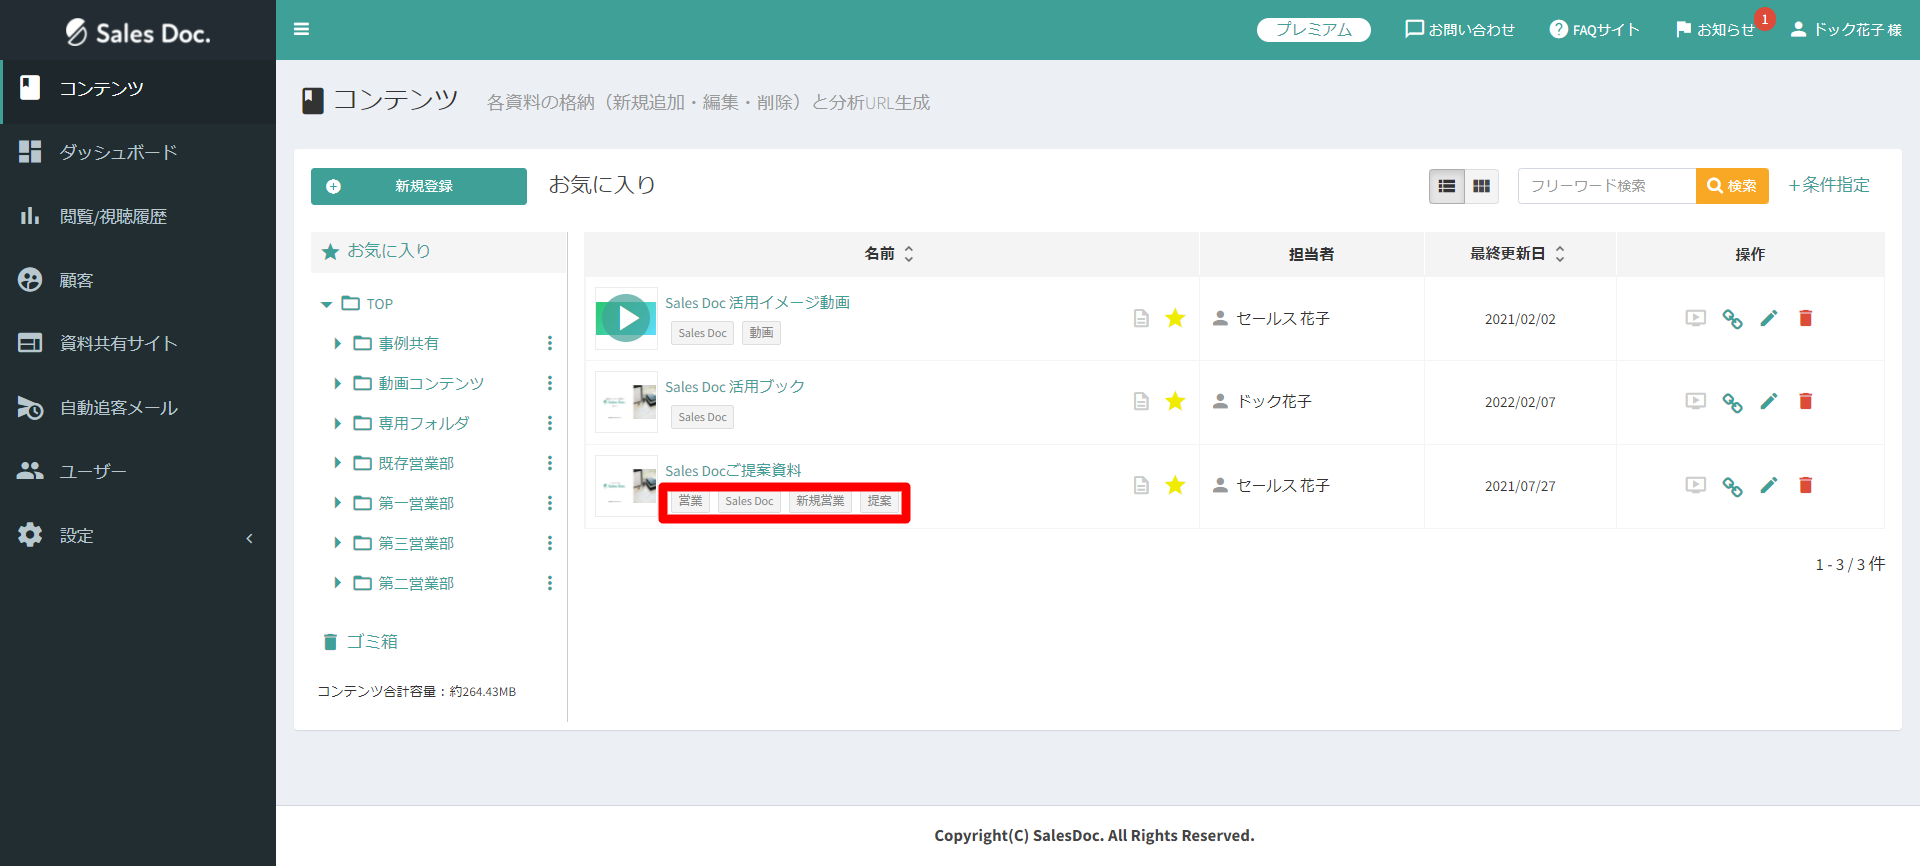1920x866 pixels.
Task: Open 資料共有サイト in sidebar
Action: click(138, 343)
